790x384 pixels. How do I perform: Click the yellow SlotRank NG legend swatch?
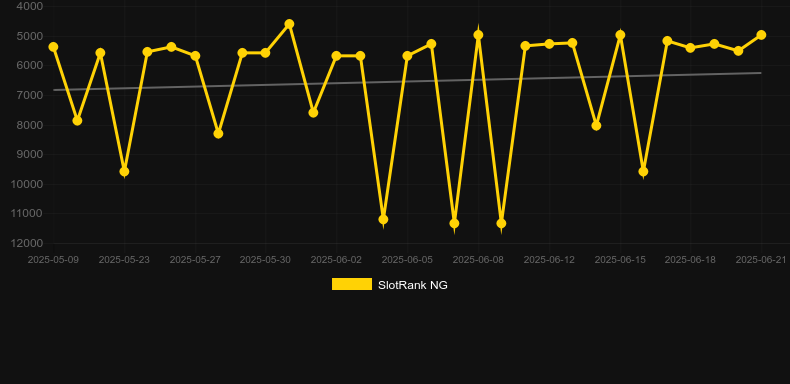coord(352,284)
